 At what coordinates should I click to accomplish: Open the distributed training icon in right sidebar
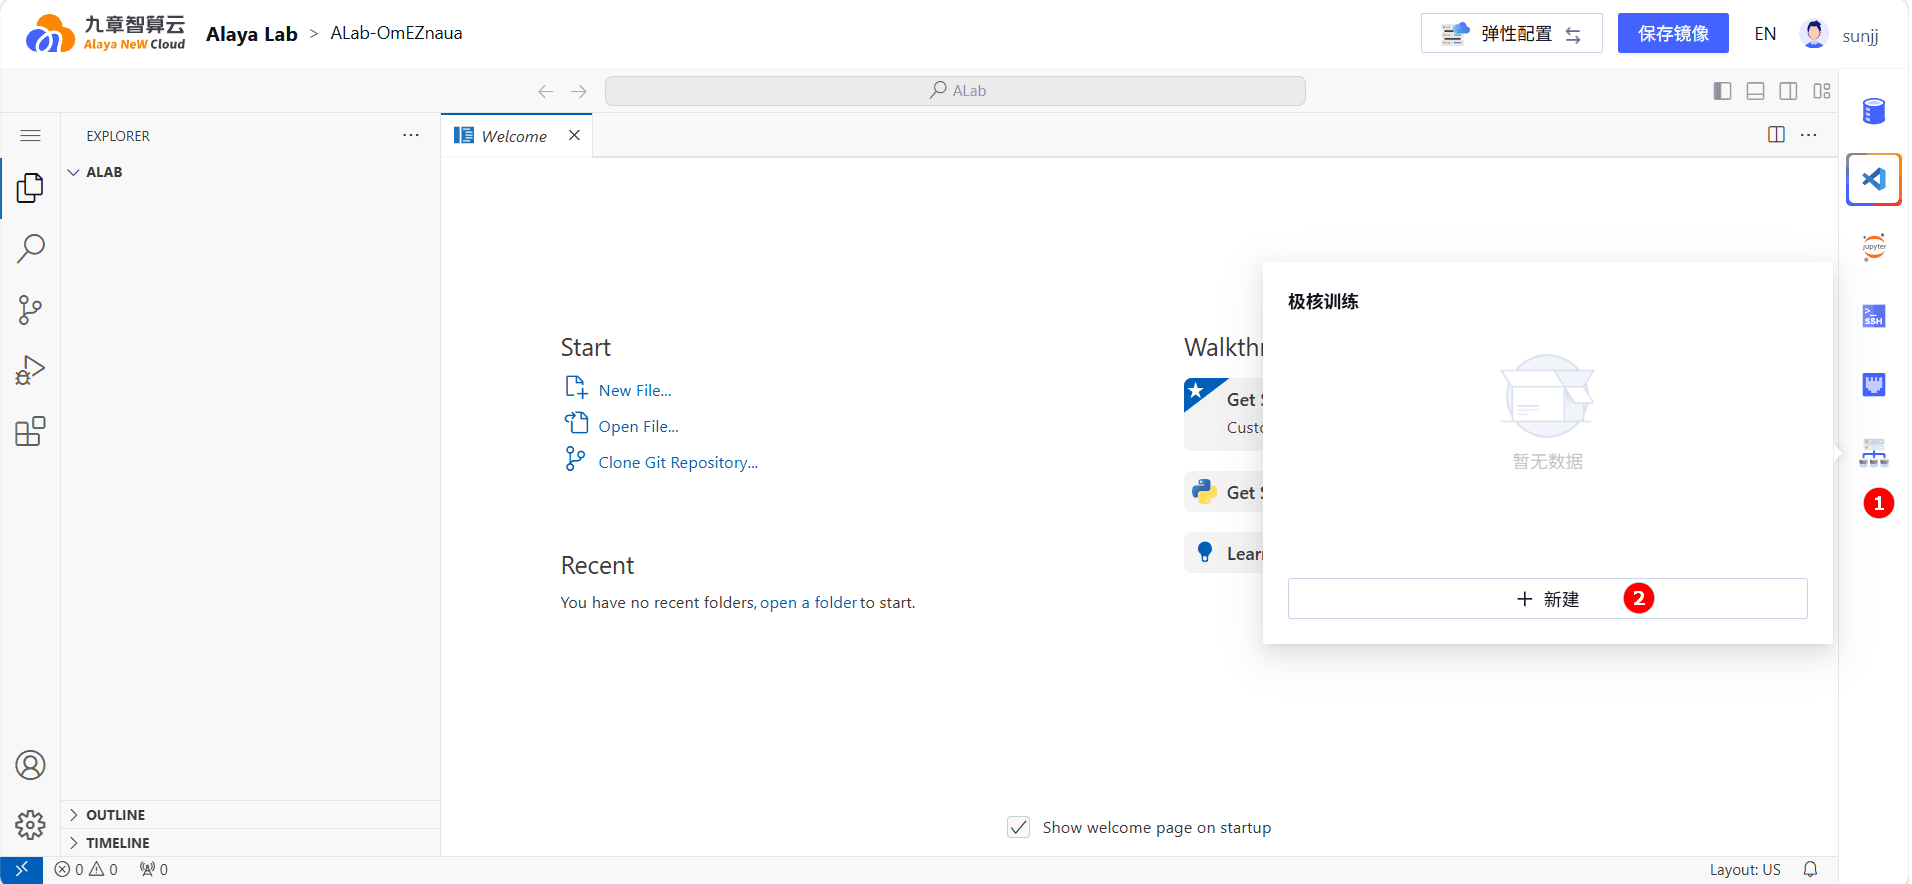[x=1874, y=453]
